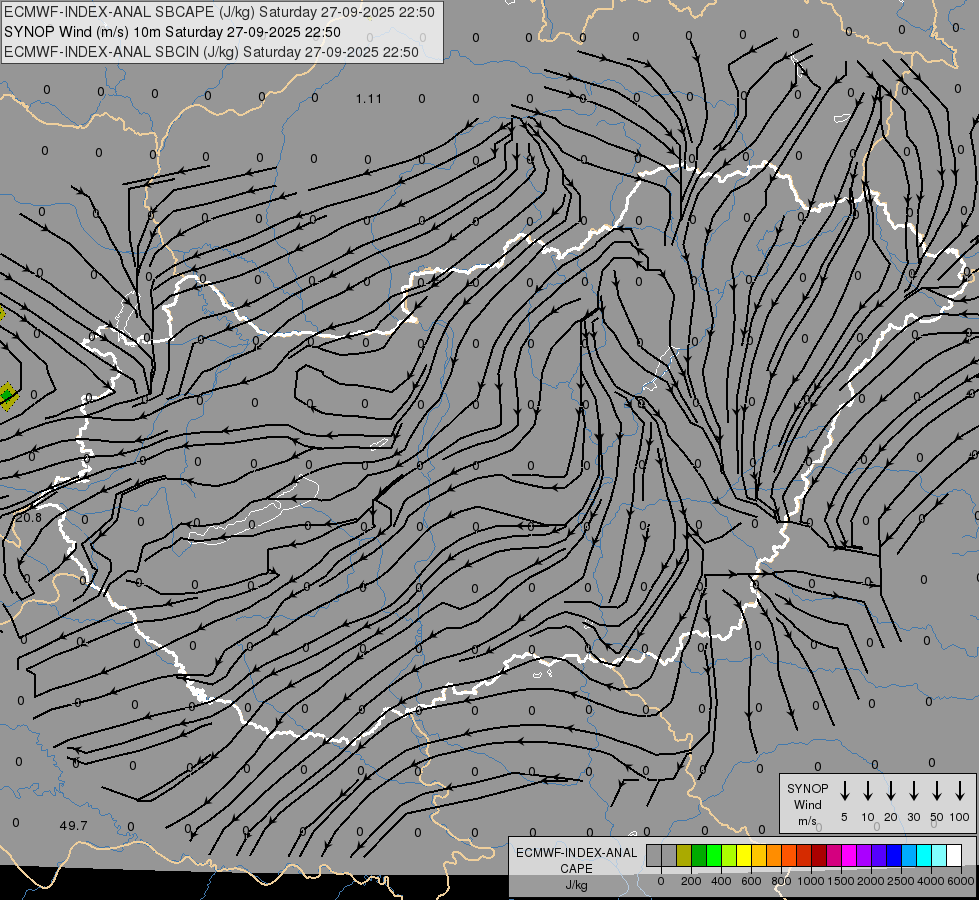Image resolution: width=979 pixels, height=900 pixels.
Task: Click the 100 m/s wind arrow in the legend
Action: (x=960, y=790)
